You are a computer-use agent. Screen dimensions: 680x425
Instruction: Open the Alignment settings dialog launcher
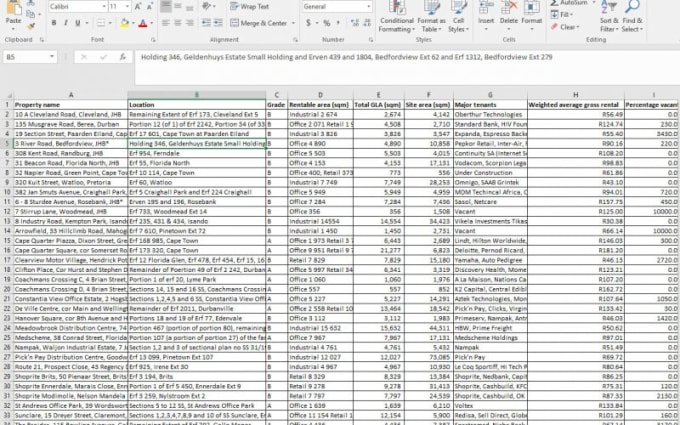coord(295,40)
